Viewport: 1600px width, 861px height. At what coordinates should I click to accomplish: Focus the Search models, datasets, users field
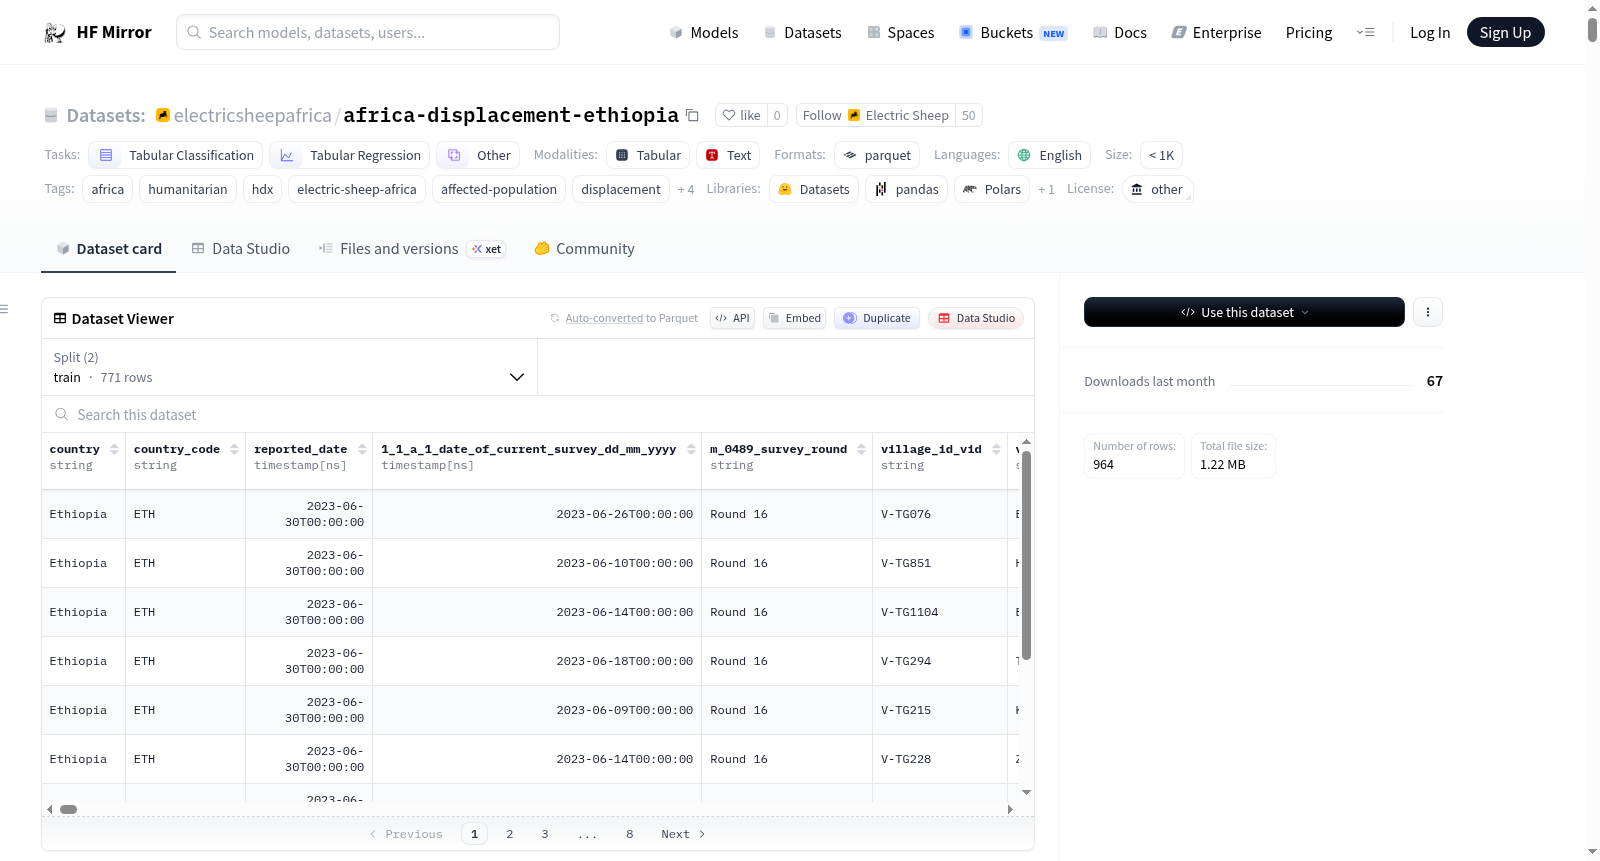pyautogui.click(x=368, y=32)
